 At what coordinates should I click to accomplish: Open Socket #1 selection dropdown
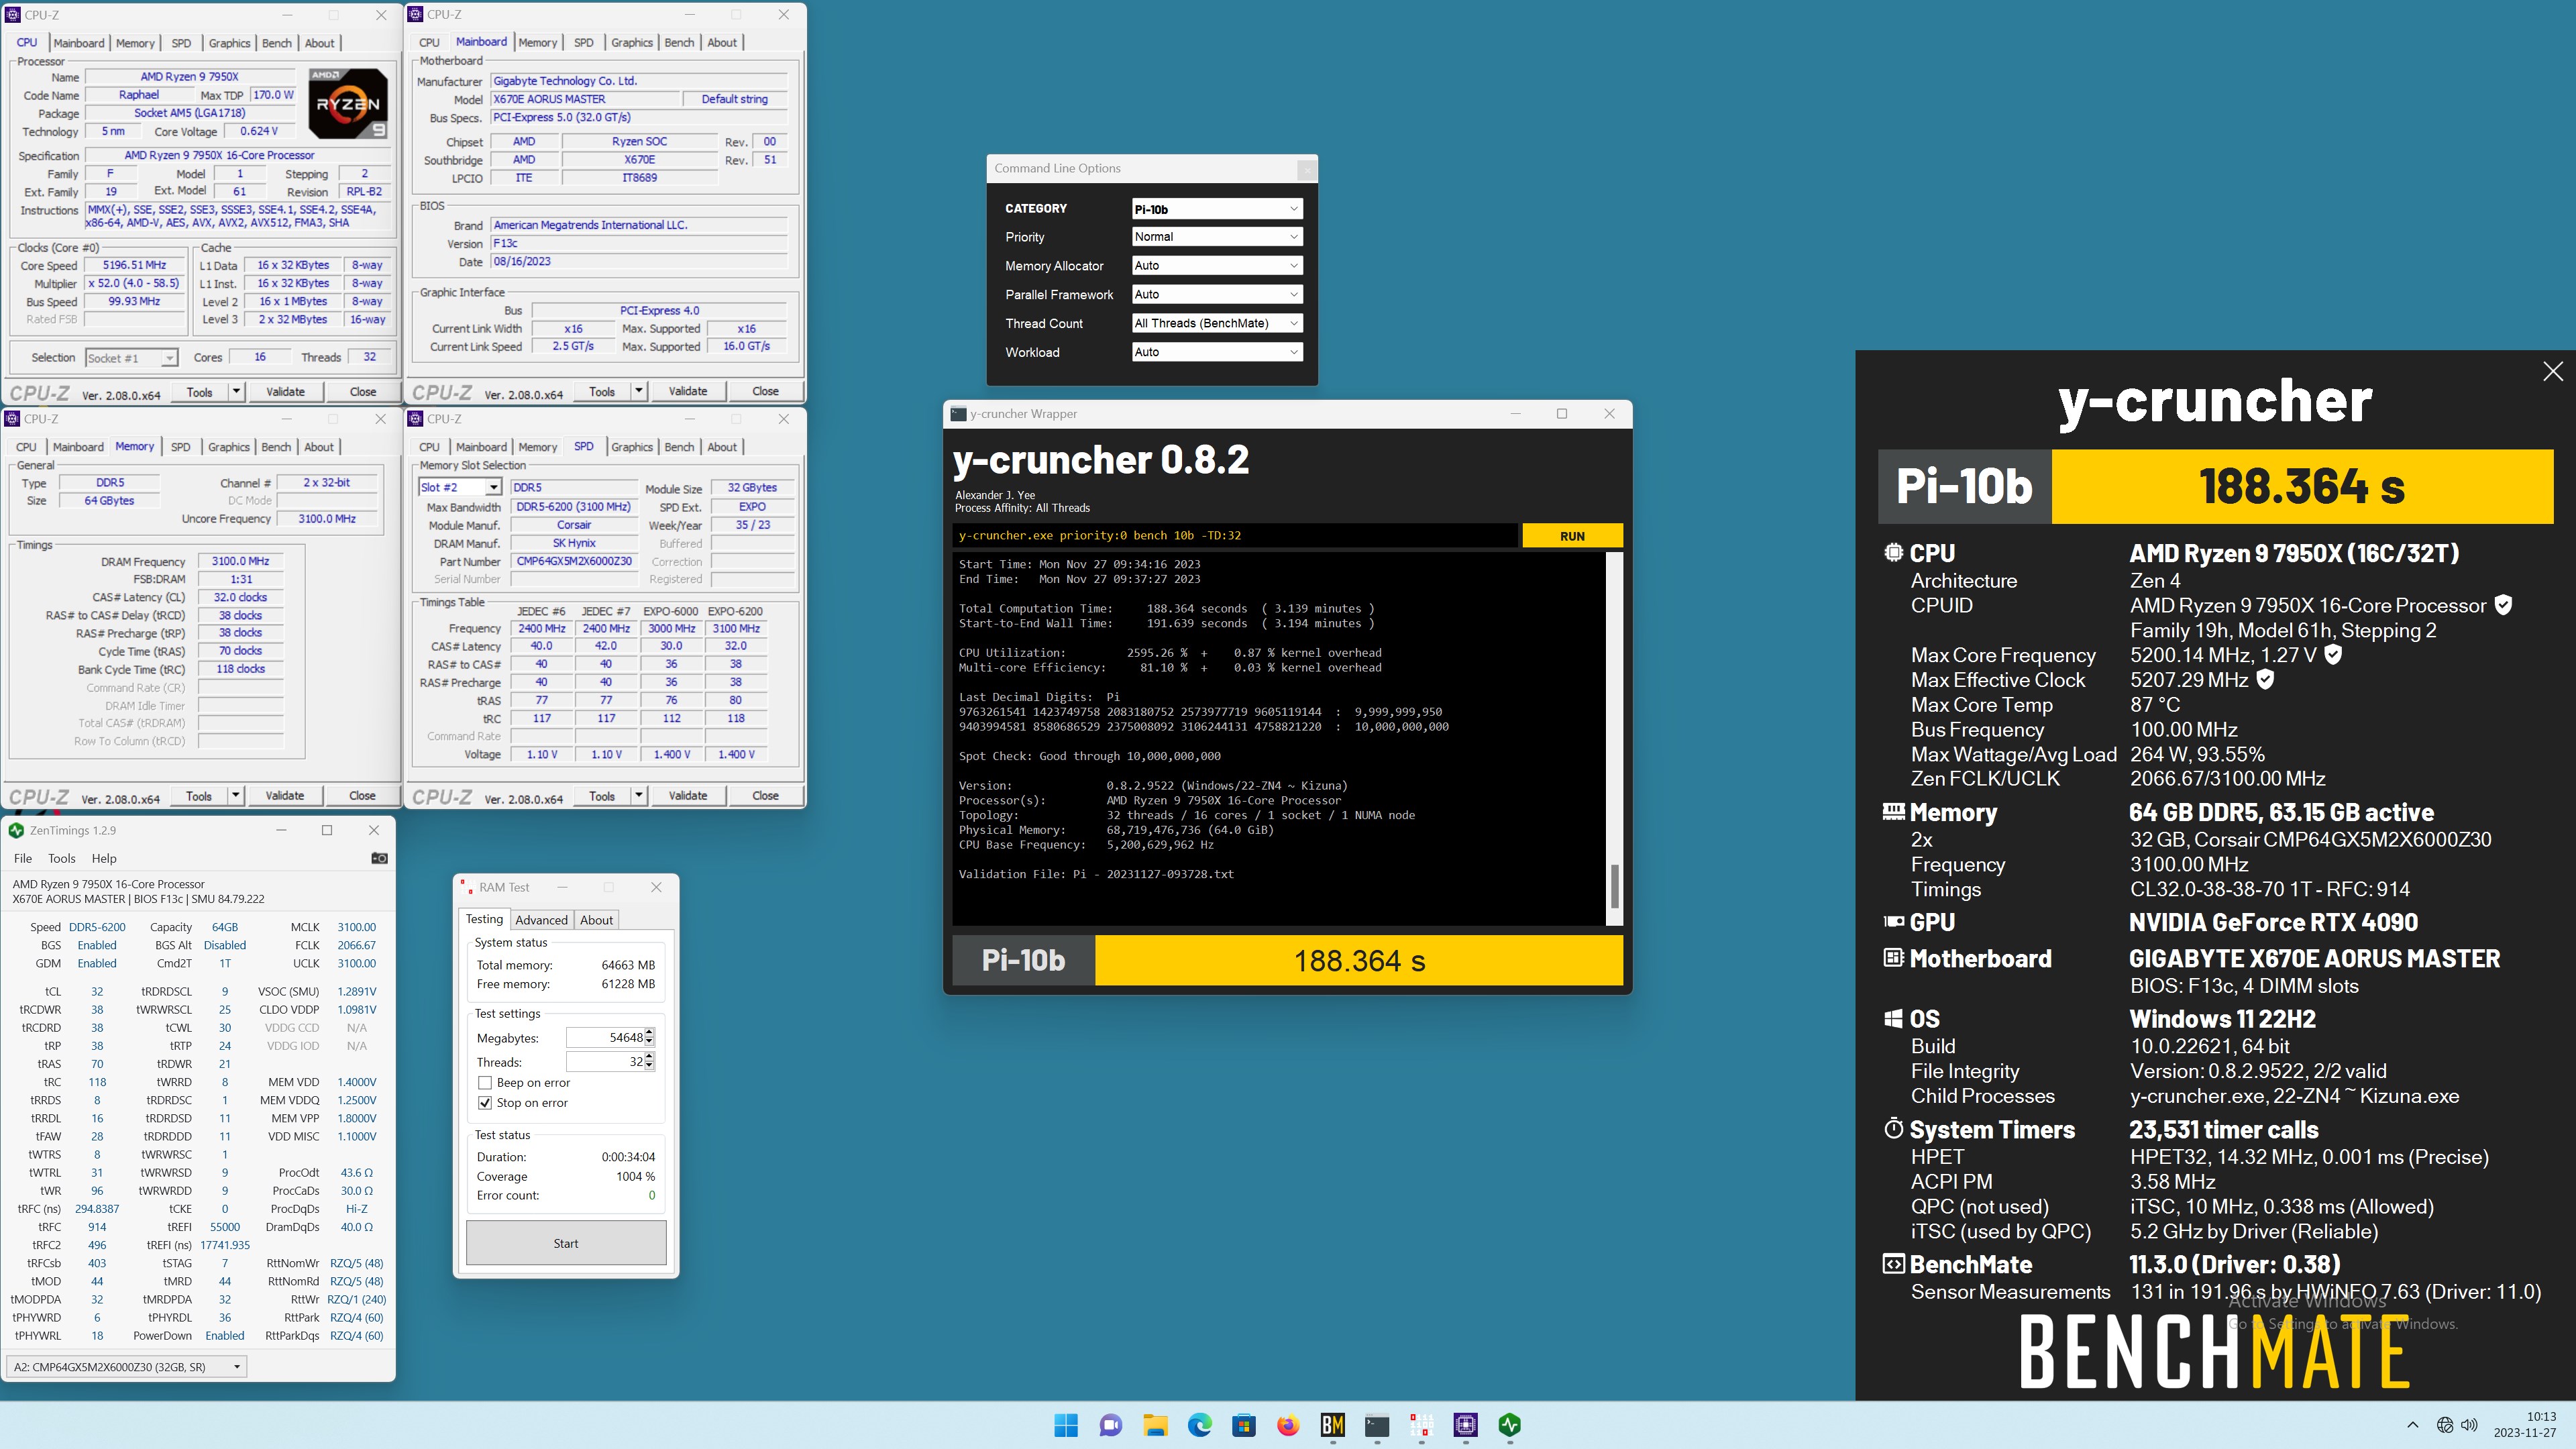click(131, 358)
